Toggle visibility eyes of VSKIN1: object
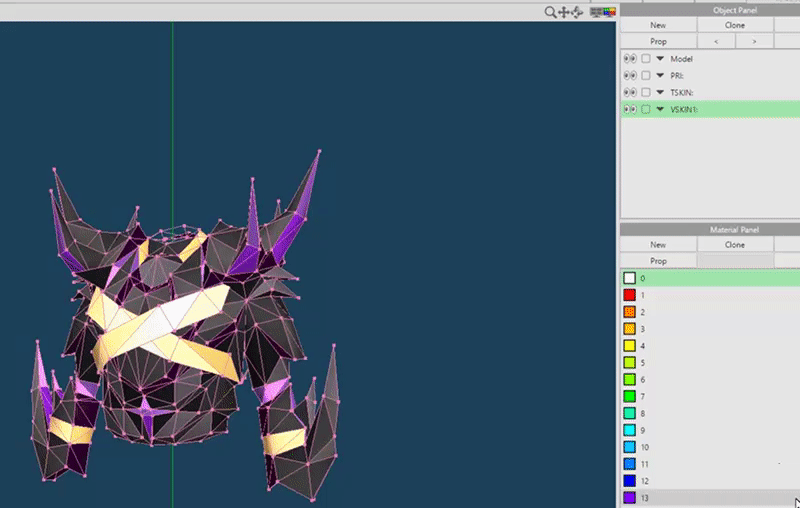 click(630, 109)
